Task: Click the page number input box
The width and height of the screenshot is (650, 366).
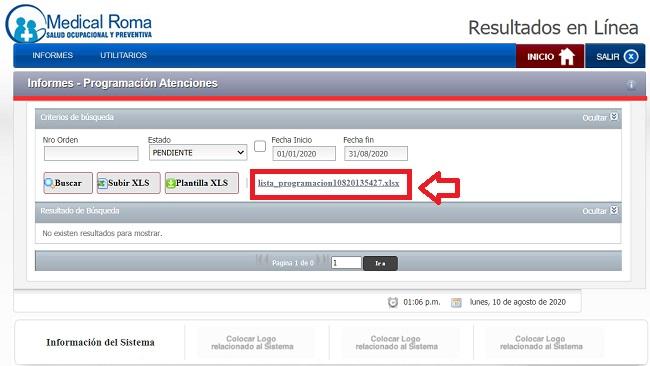Action: point(346,263)
